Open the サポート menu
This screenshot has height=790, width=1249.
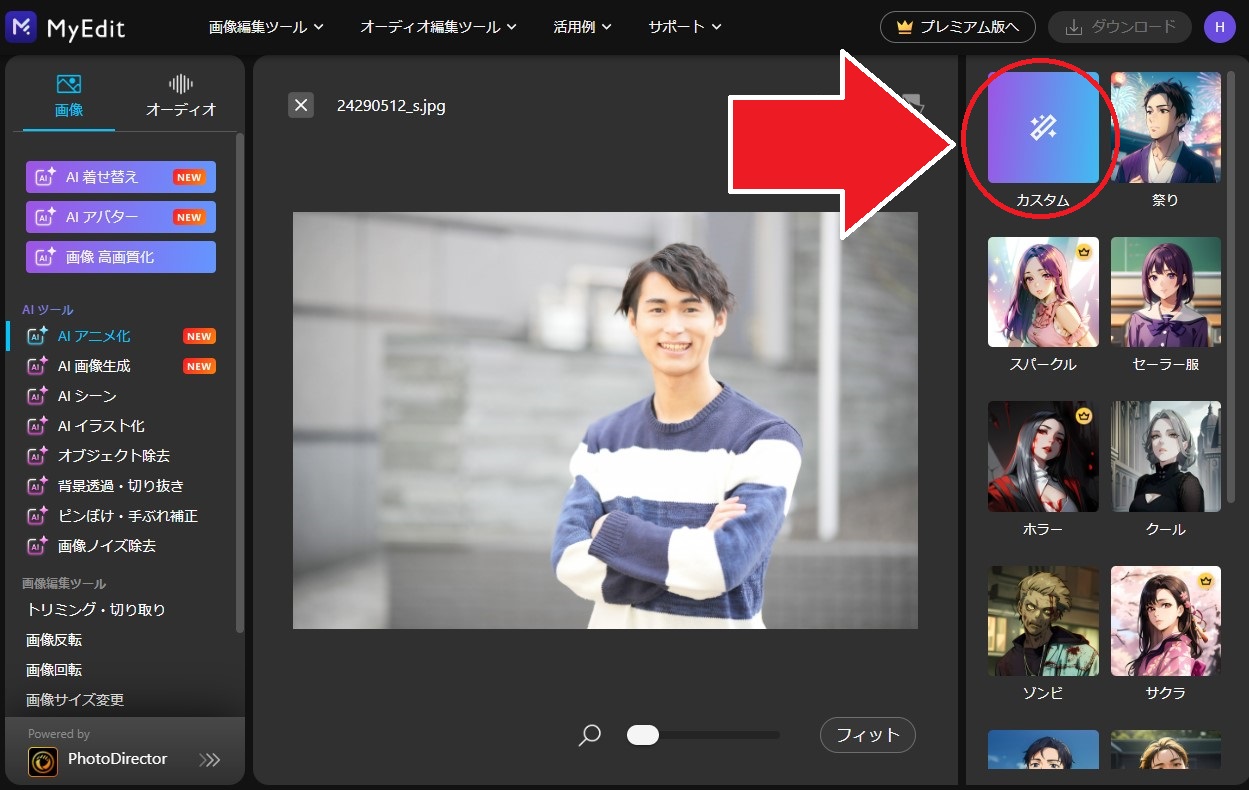pyautogui.click(x=684, y=27)
